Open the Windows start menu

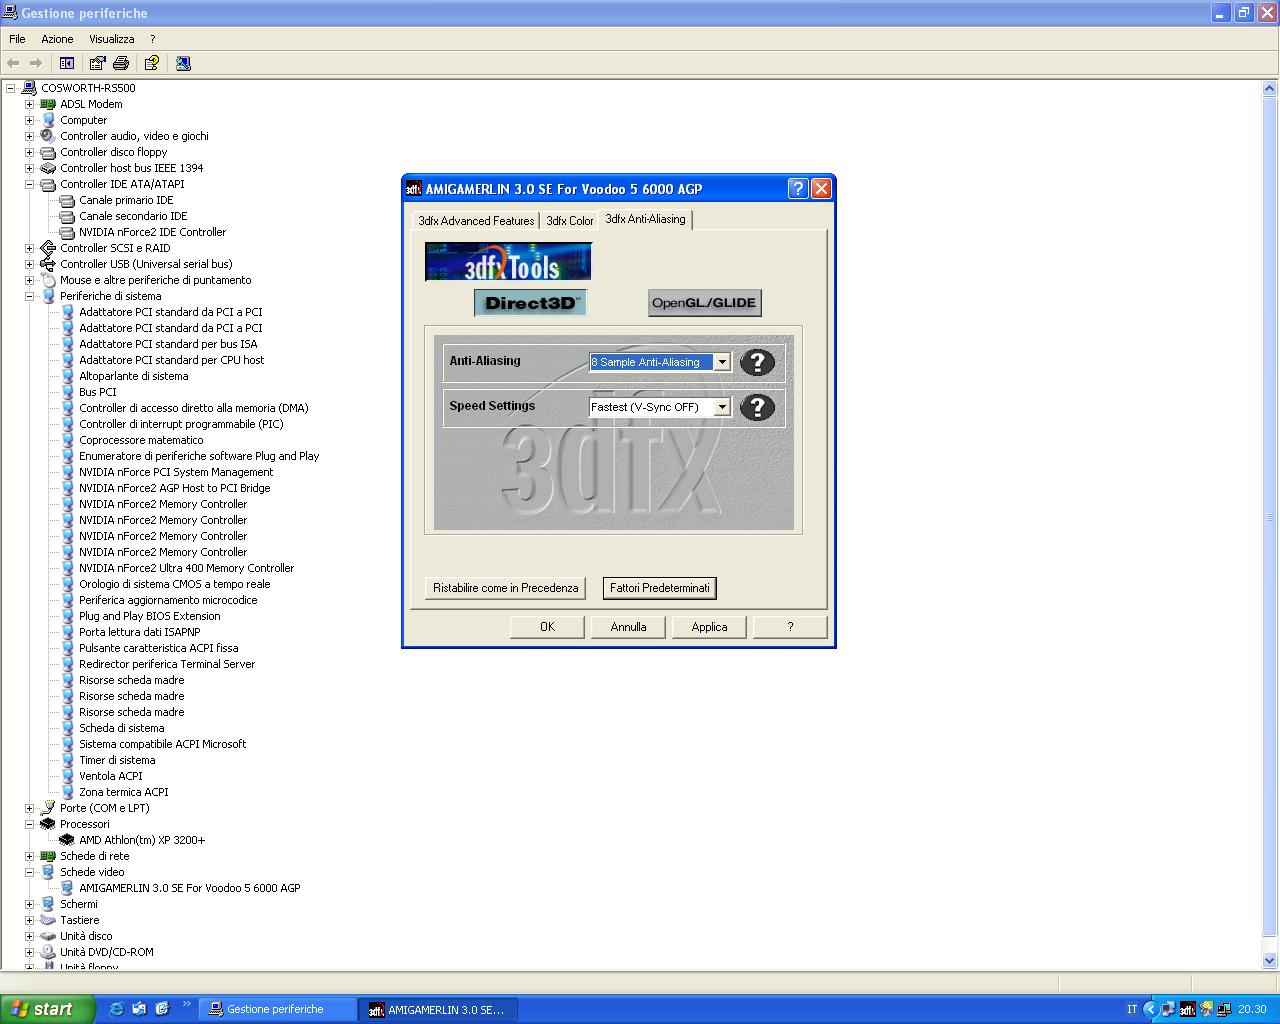pyautogui.click(x=47, y=1009)
